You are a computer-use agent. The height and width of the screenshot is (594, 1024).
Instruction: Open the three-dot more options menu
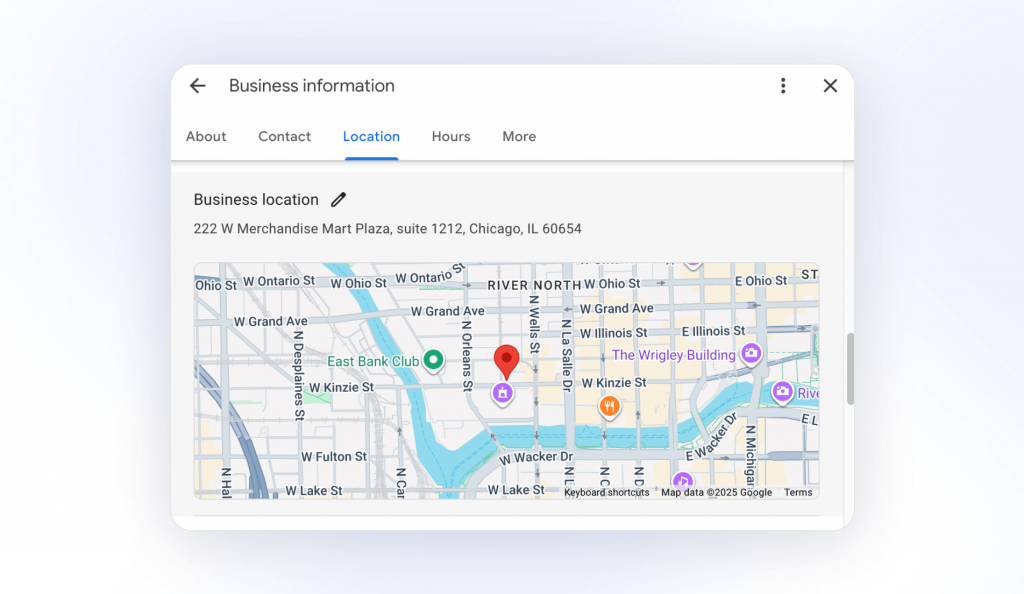tap(783, 86)
